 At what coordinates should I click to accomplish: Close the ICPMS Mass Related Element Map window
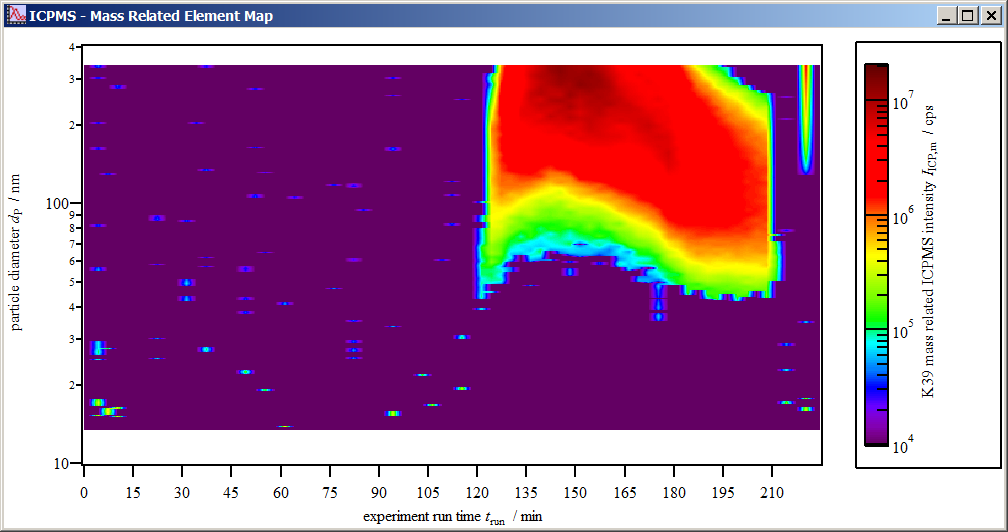point(991,16)
